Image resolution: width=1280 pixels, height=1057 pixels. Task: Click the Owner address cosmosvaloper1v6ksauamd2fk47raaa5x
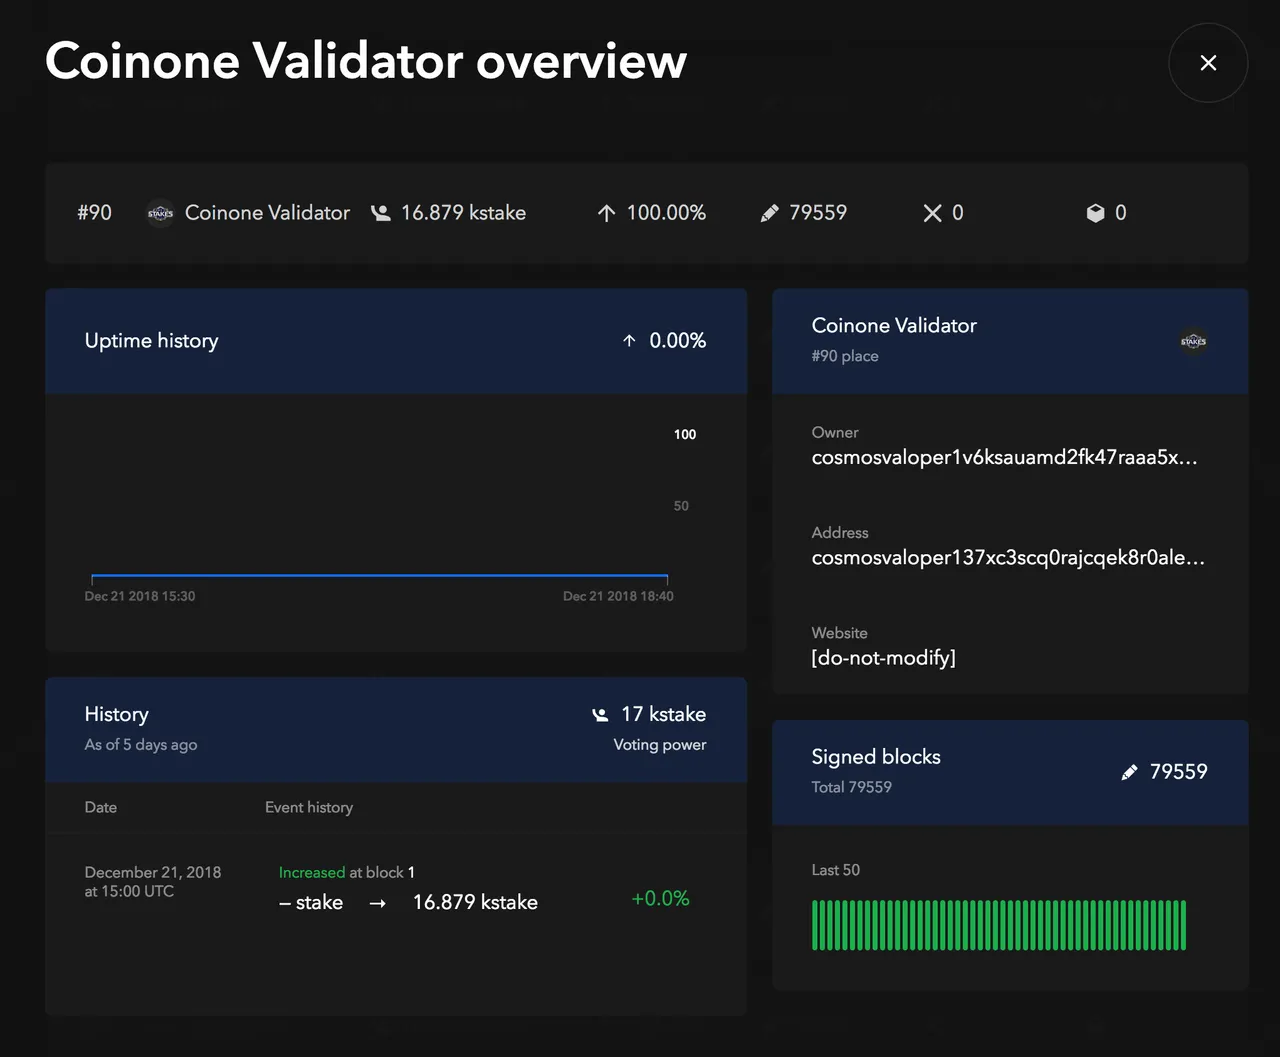coord(1005,457)
